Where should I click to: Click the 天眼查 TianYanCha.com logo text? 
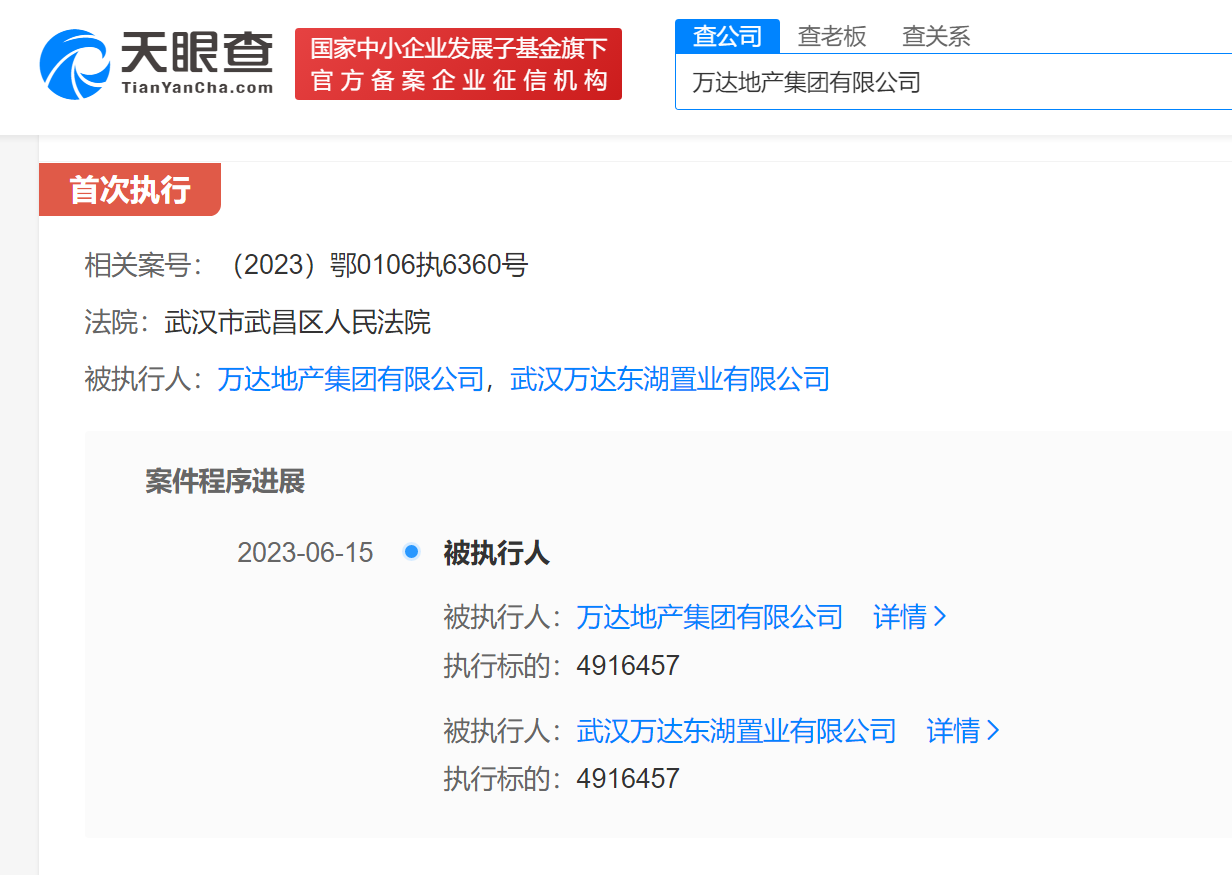pos(197,62)
